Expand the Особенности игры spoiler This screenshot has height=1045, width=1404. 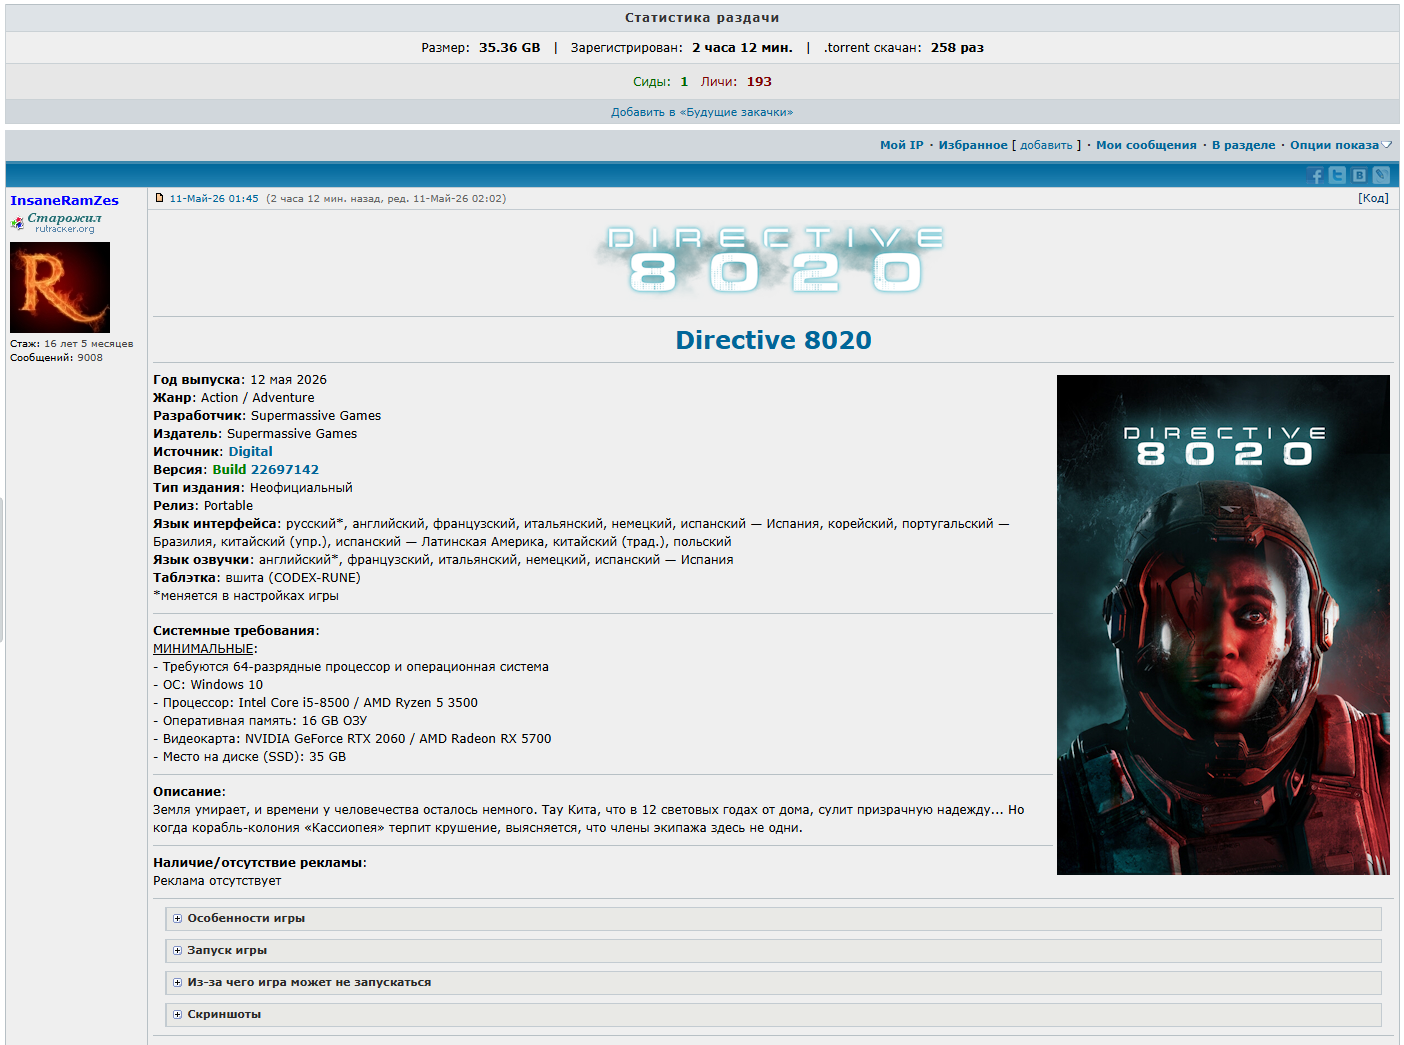pos(773,919)
